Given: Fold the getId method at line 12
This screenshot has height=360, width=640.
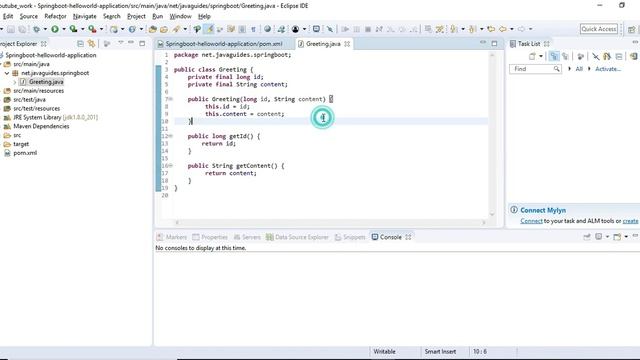Looking at the screenshot, I should click(x=171, y=136).
